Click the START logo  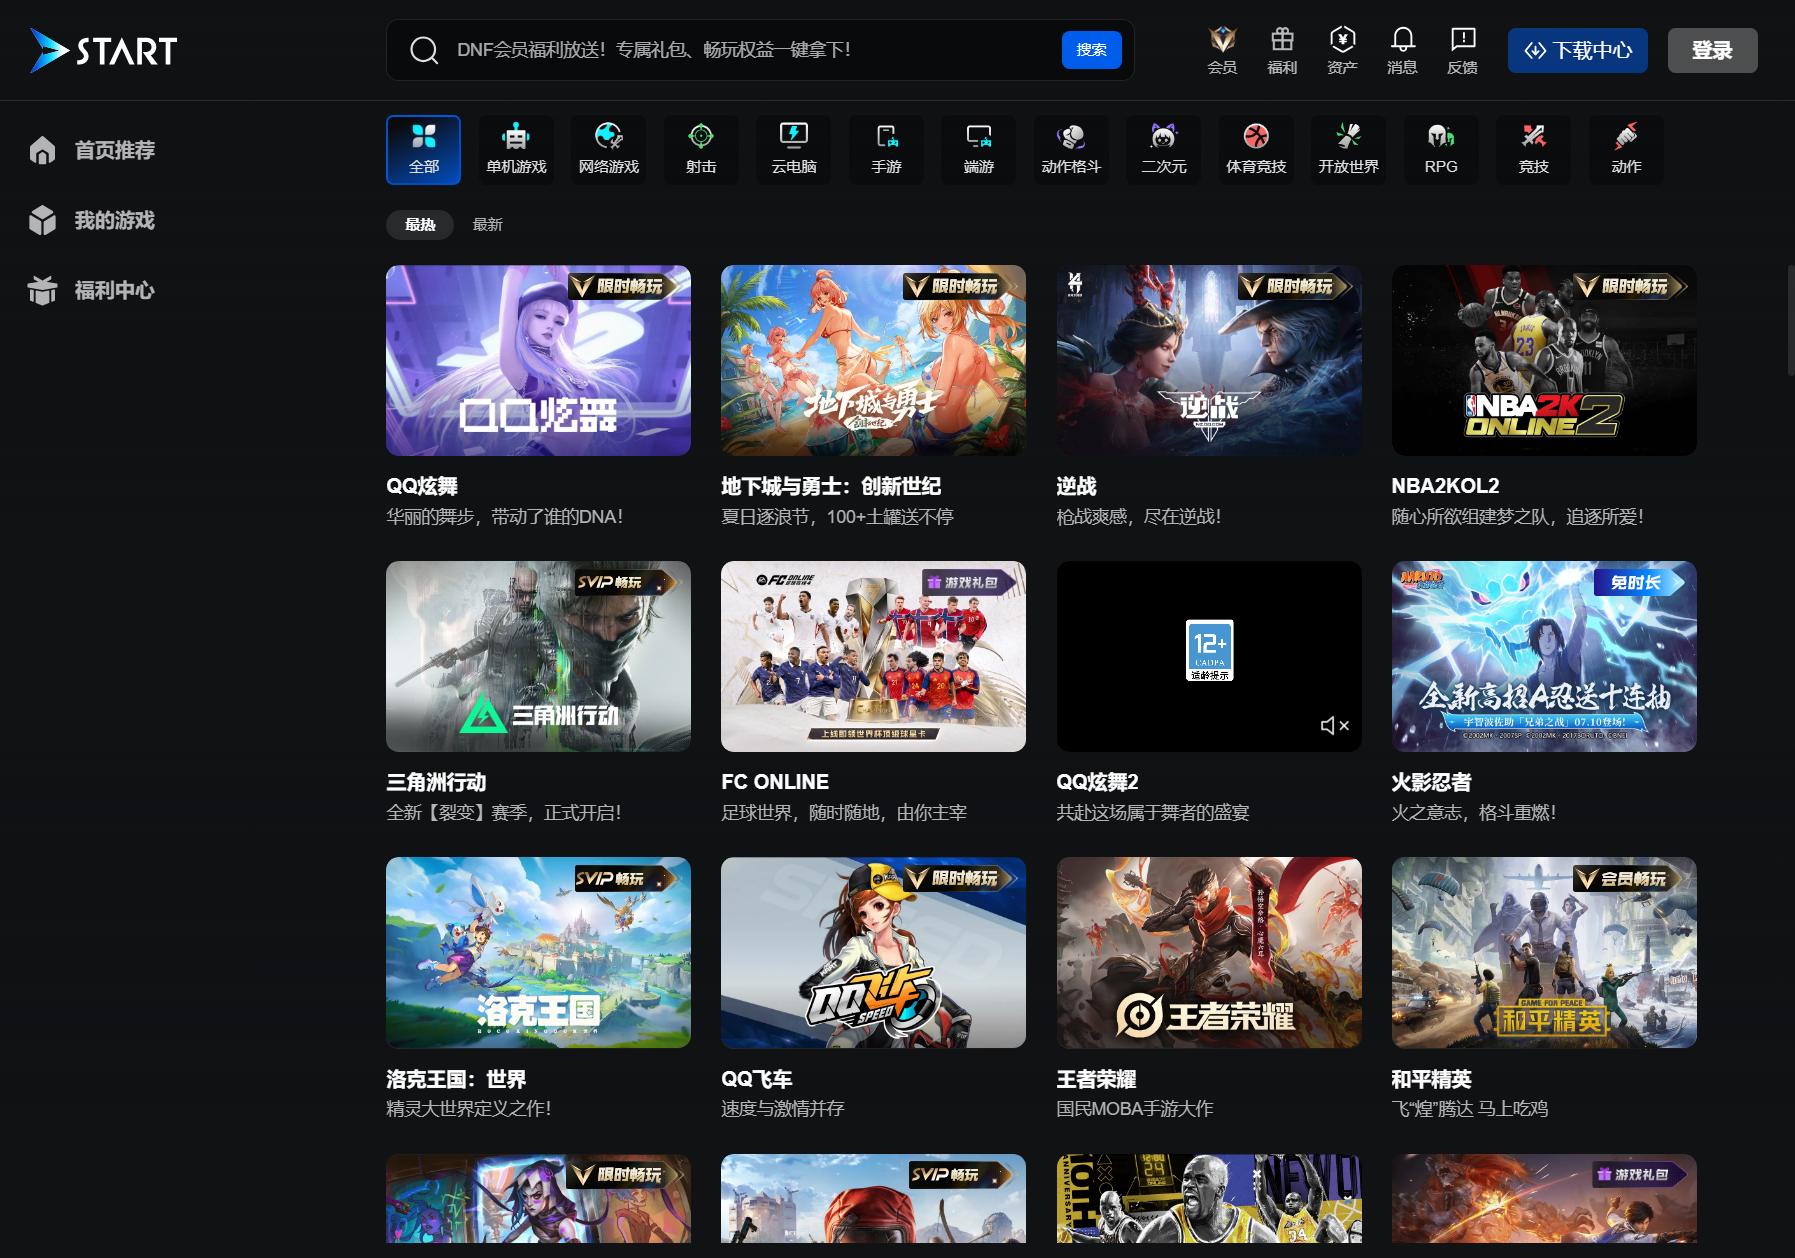click(103, 50)
